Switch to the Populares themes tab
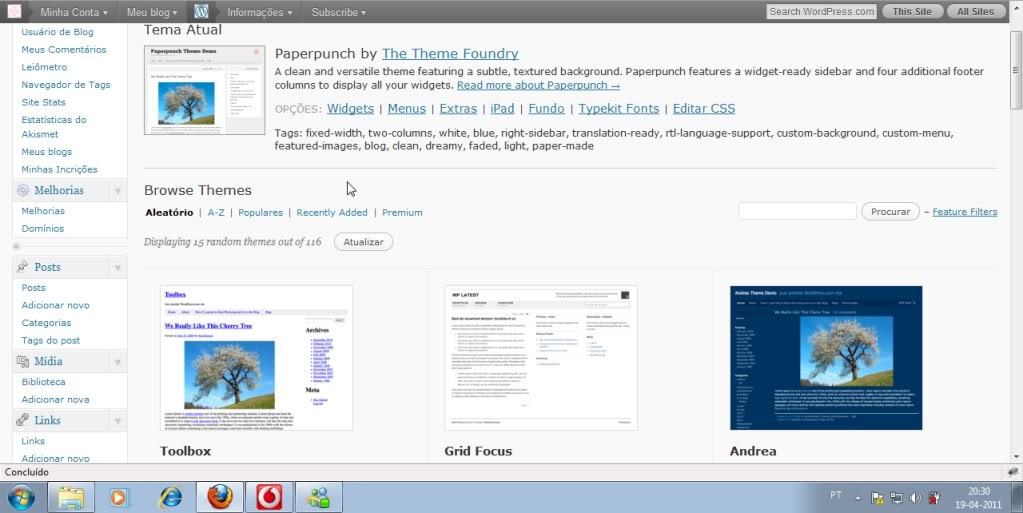This screenshot has height=513, width=1023. pos(260,212)
